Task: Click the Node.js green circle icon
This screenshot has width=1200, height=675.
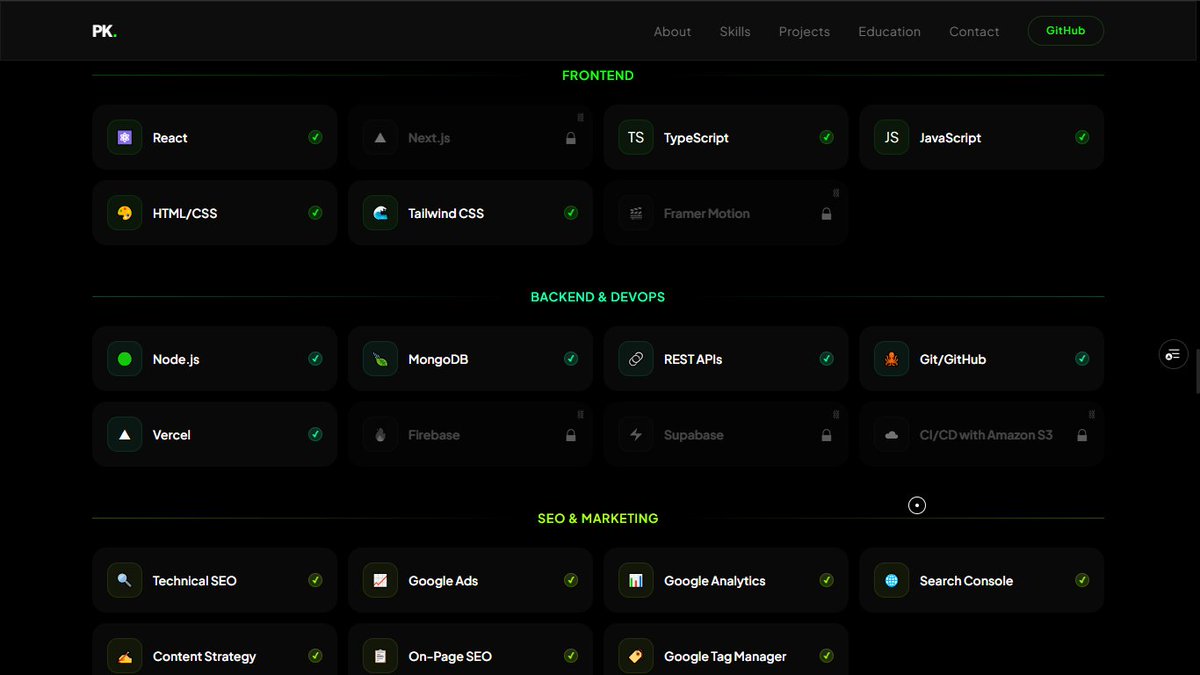Action: [124, 359]
